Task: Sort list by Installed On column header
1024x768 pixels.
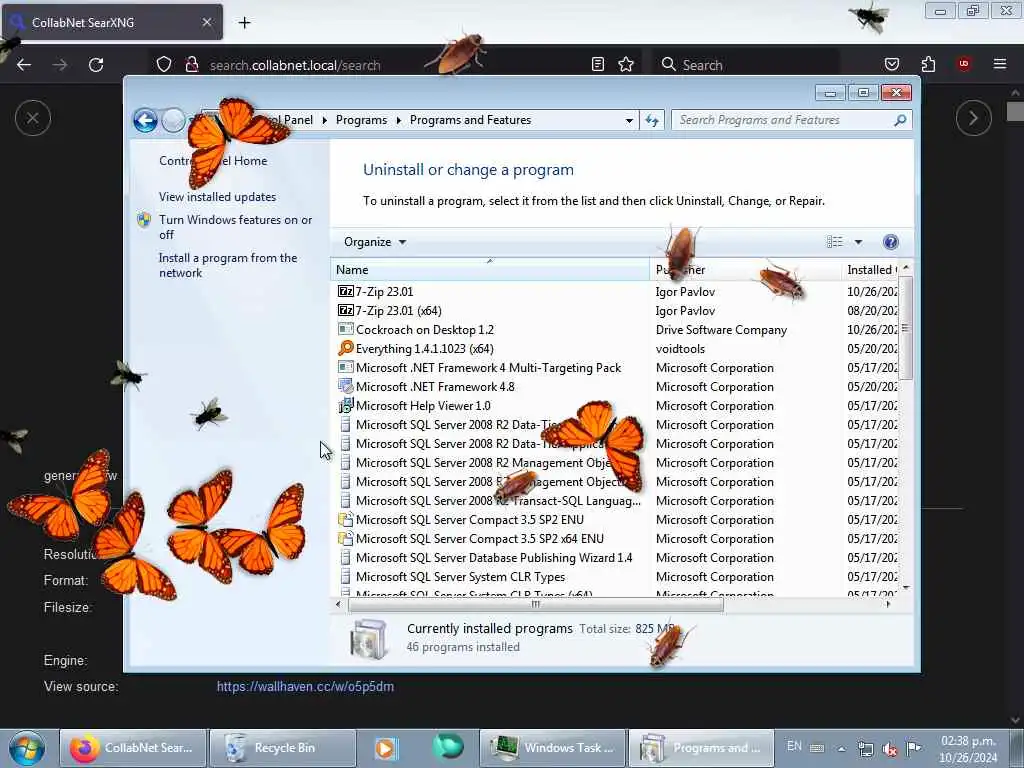Action: tap(871, 270)
